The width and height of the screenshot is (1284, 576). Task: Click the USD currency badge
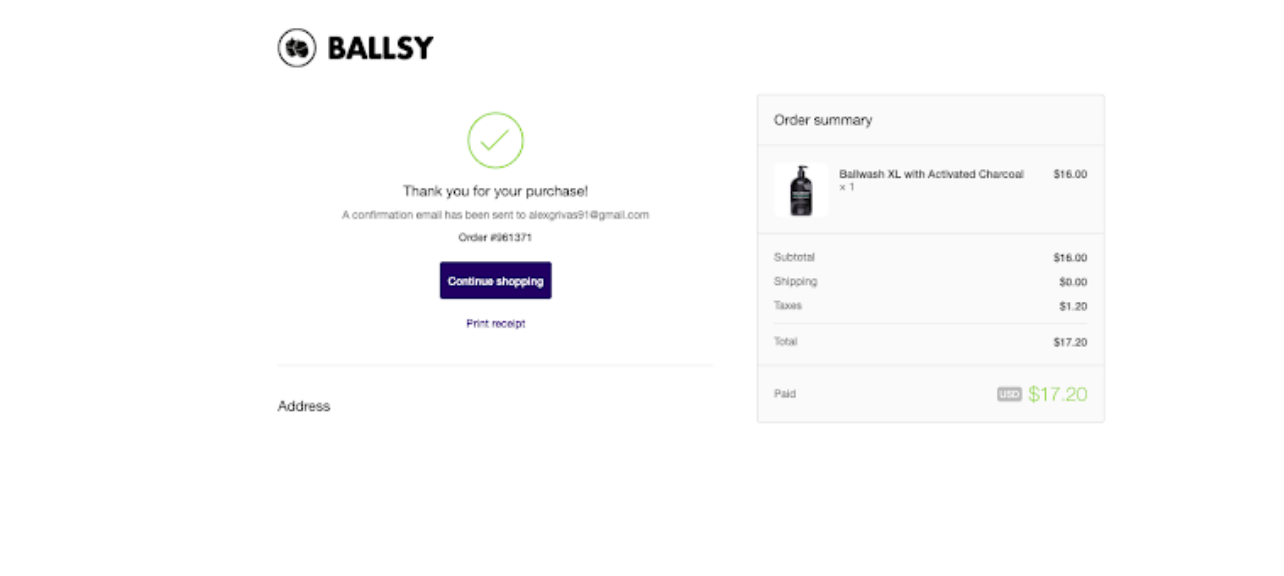1009,395
